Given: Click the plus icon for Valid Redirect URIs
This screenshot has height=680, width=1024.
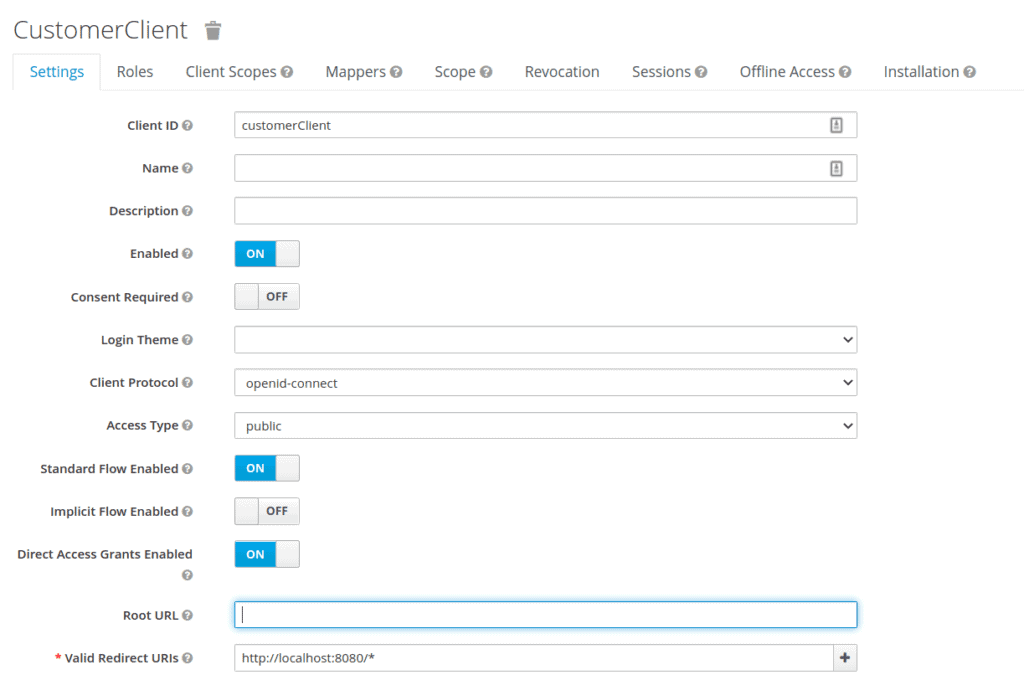Looking at the screenshot, I should (845, 658).
